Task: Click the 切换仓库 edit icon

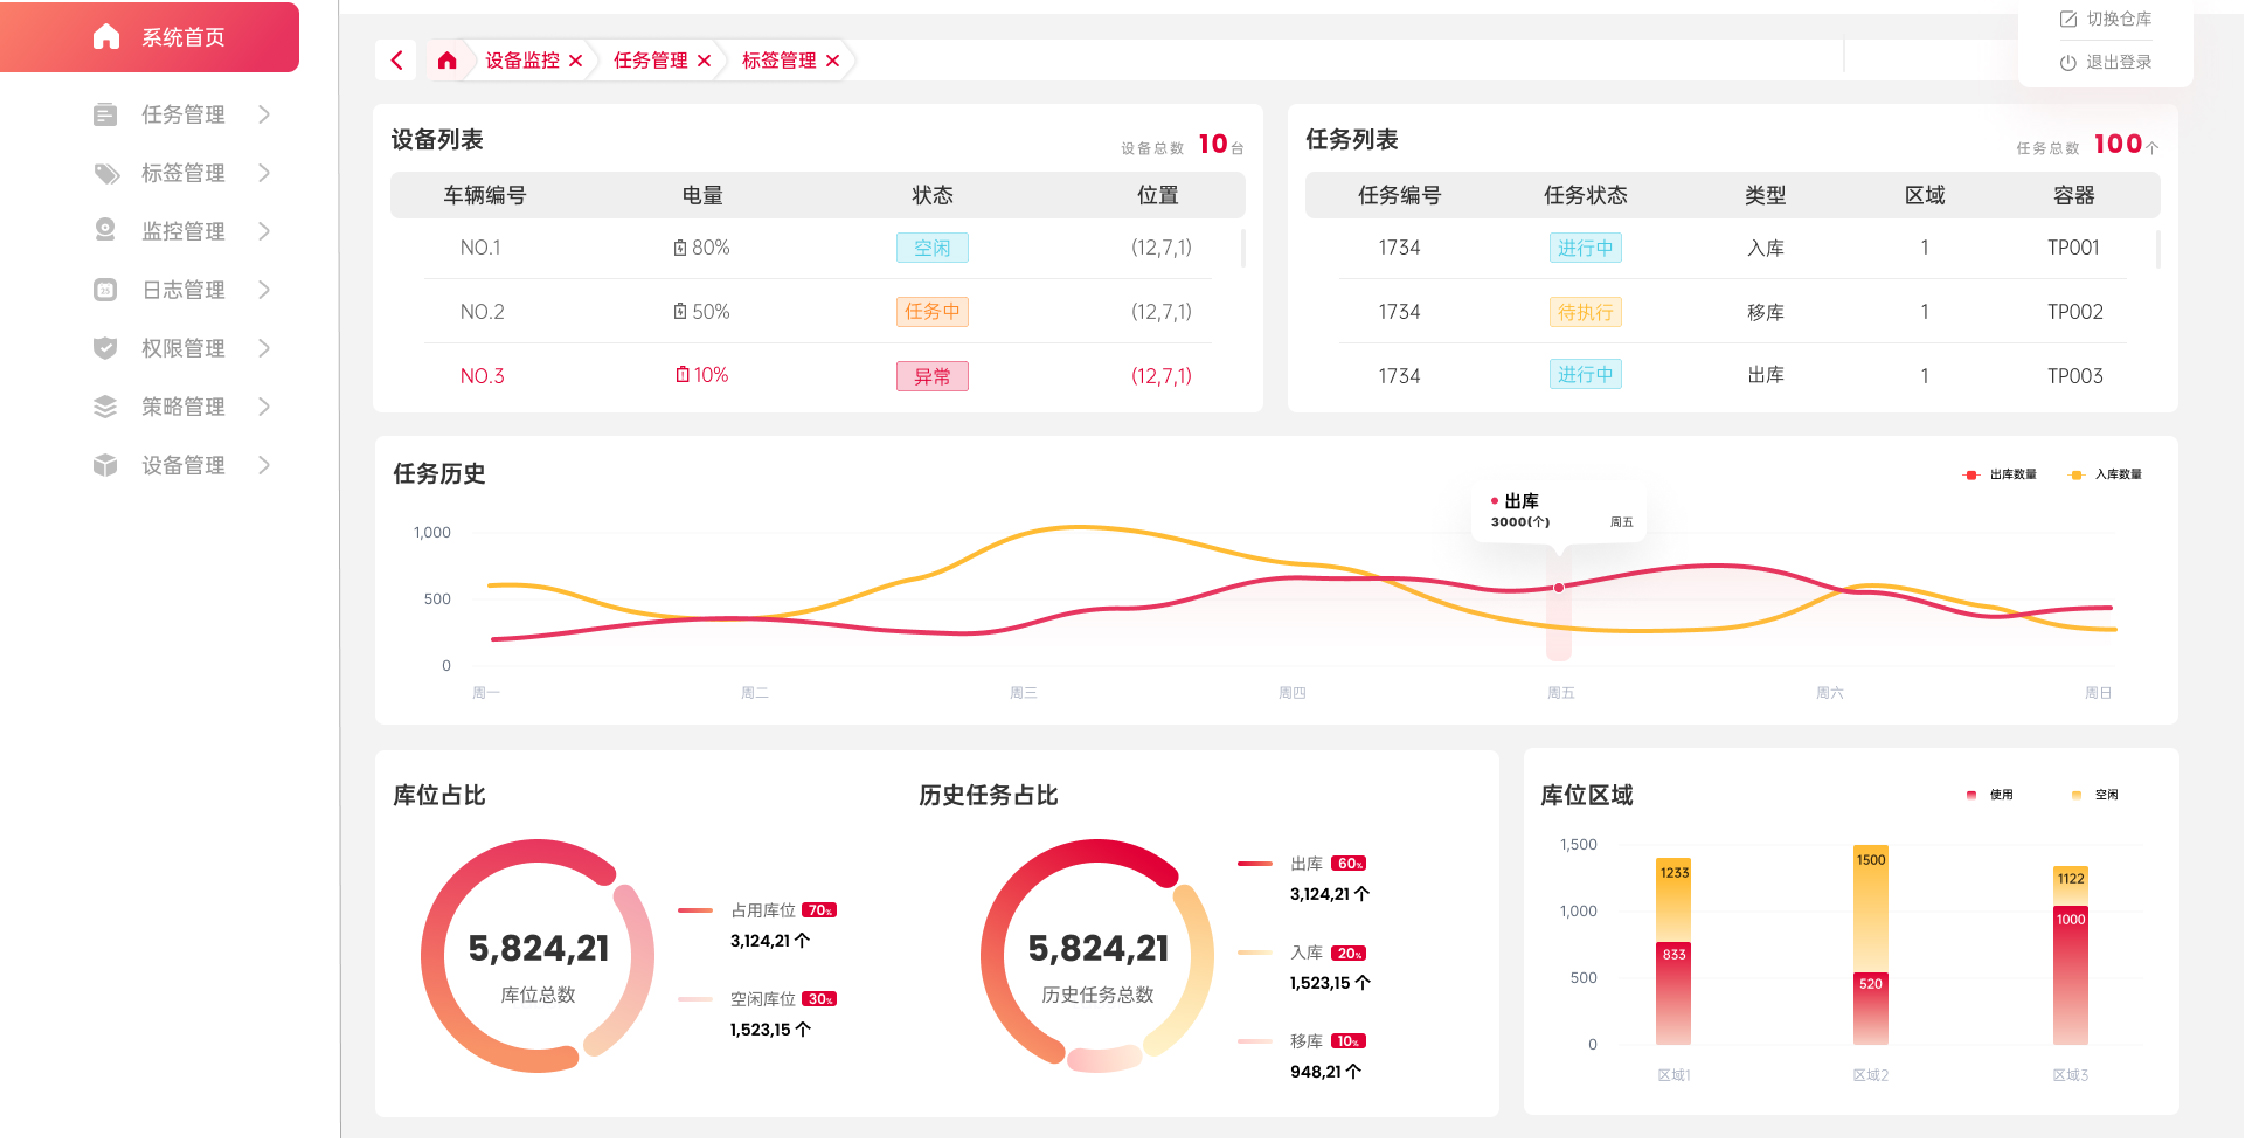Action: tap(2068, 19)
